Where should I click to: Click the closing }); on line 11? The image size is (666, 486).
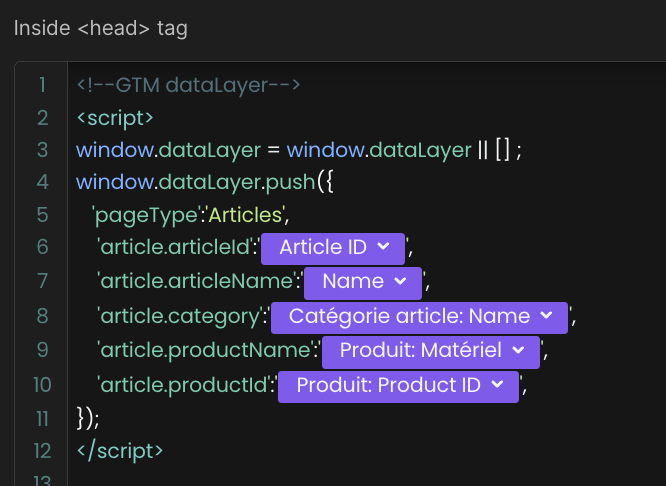88,418
